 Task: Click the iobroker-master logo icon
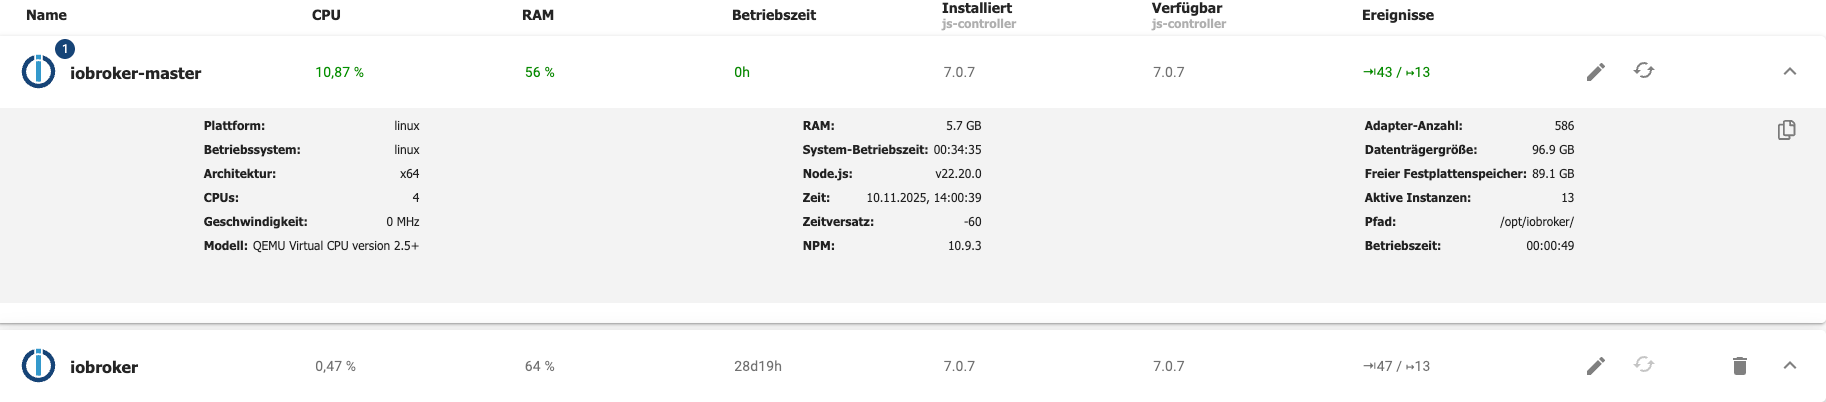tap(39, 72)
